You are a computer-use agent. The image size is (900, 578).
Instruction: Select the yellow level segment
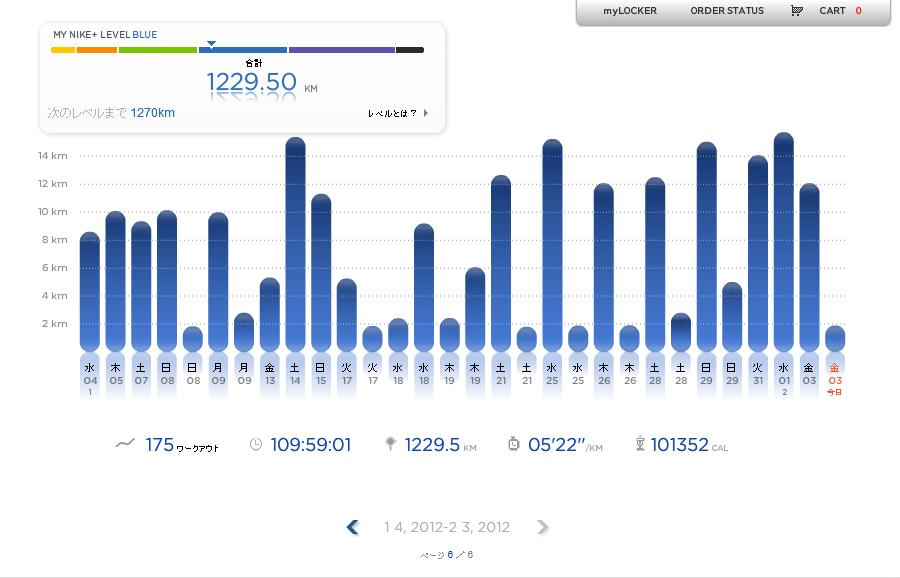[x=63, y=50]
